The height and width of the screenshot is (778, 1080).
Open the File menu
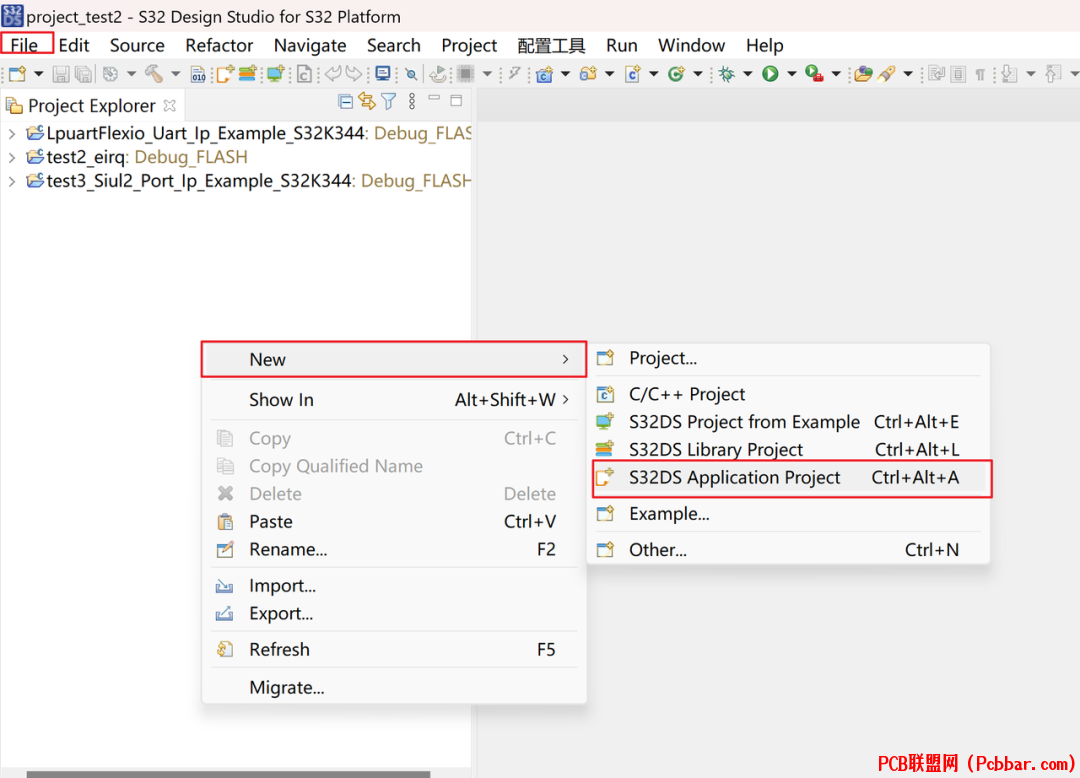25,45
